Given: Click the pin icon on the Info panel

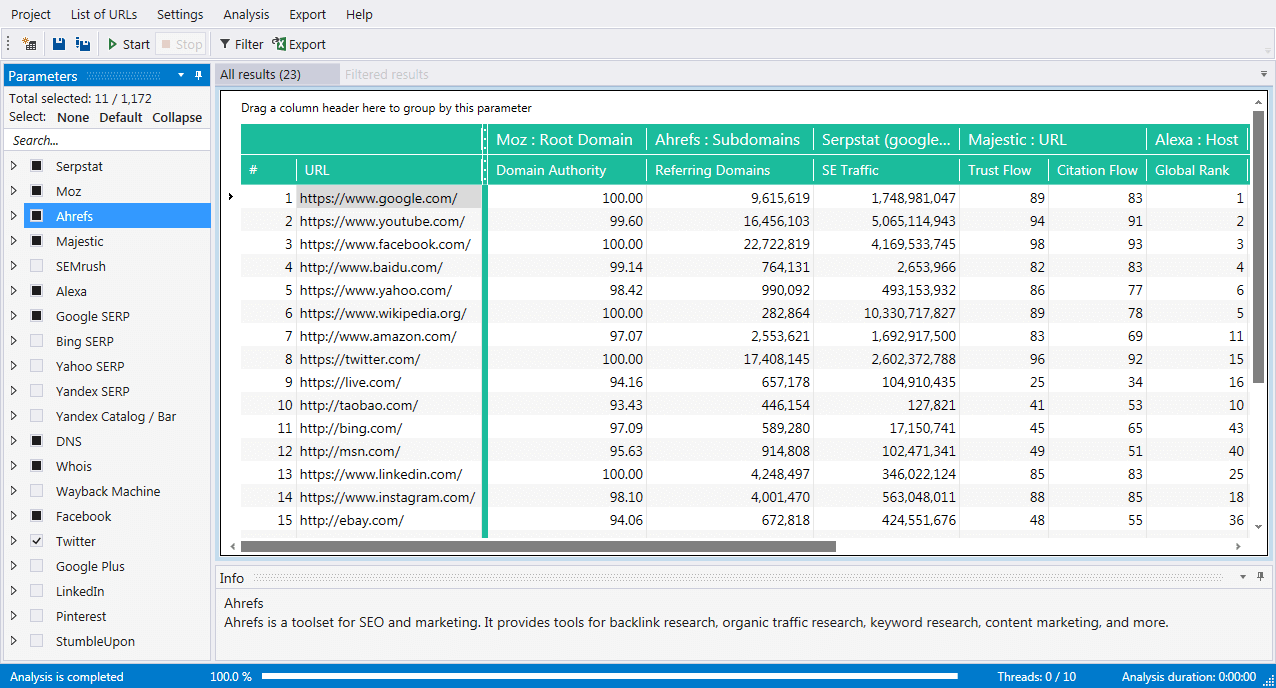Looking at the screenshot, I should [1262, 577].
